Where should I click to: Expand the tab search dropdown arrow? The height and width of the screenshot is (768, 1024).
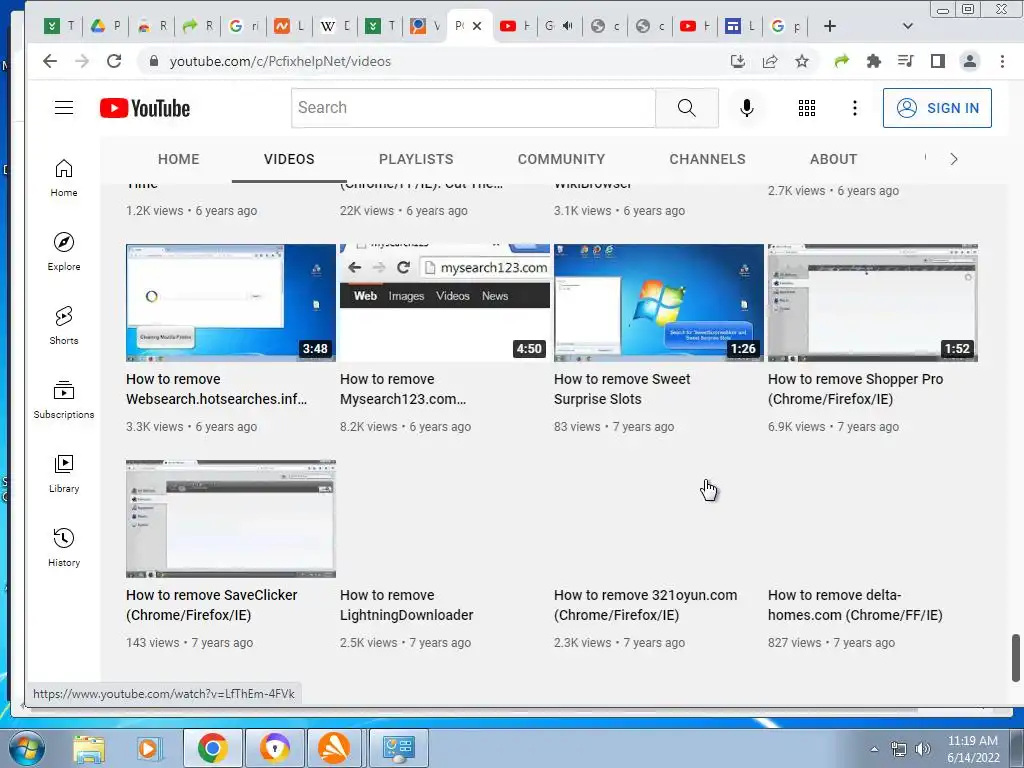[x=907, y=26]
